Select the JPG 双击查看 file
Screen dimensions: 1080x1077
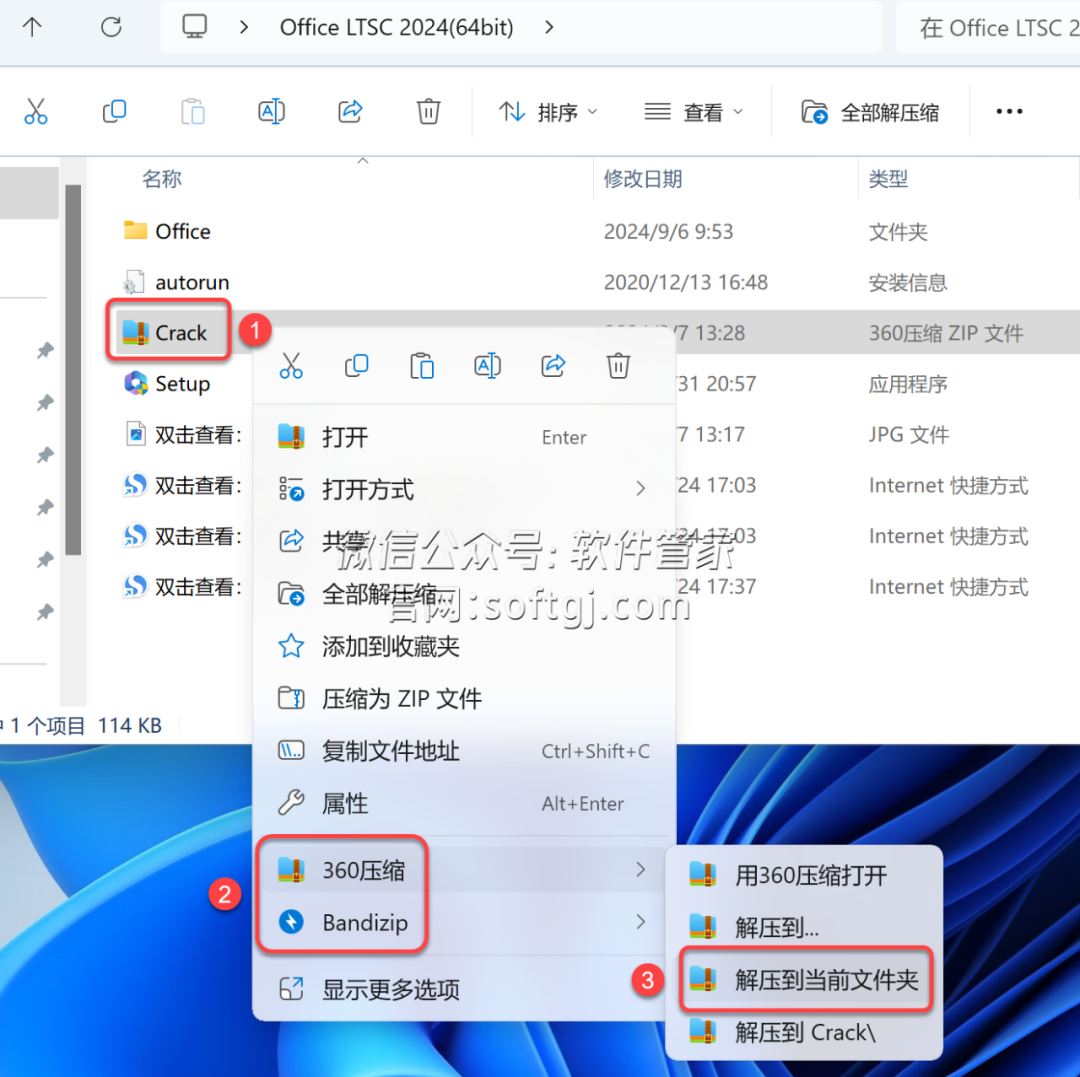click(183, 435)
